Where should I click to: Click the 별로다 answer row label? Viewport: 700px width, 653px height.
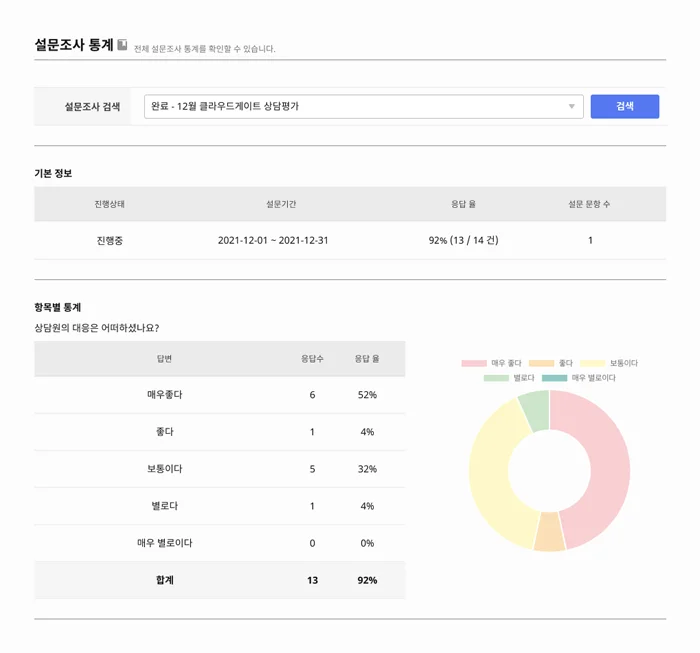click(x=165, y=506)
